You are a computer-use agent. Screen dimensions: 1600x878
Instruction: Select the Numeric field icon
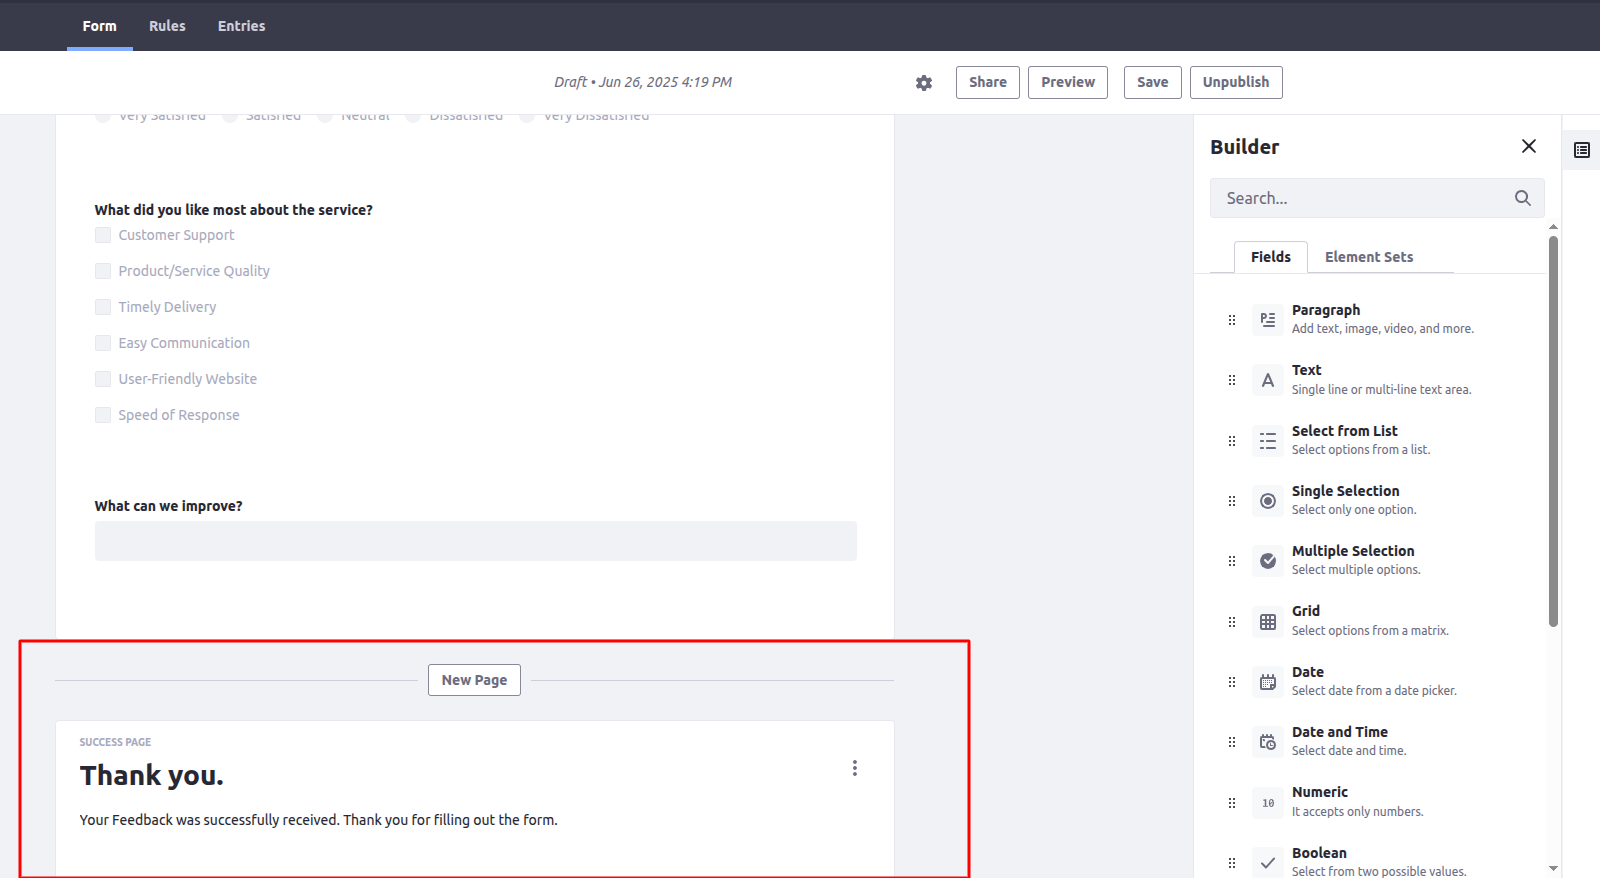pos(1268,803)
